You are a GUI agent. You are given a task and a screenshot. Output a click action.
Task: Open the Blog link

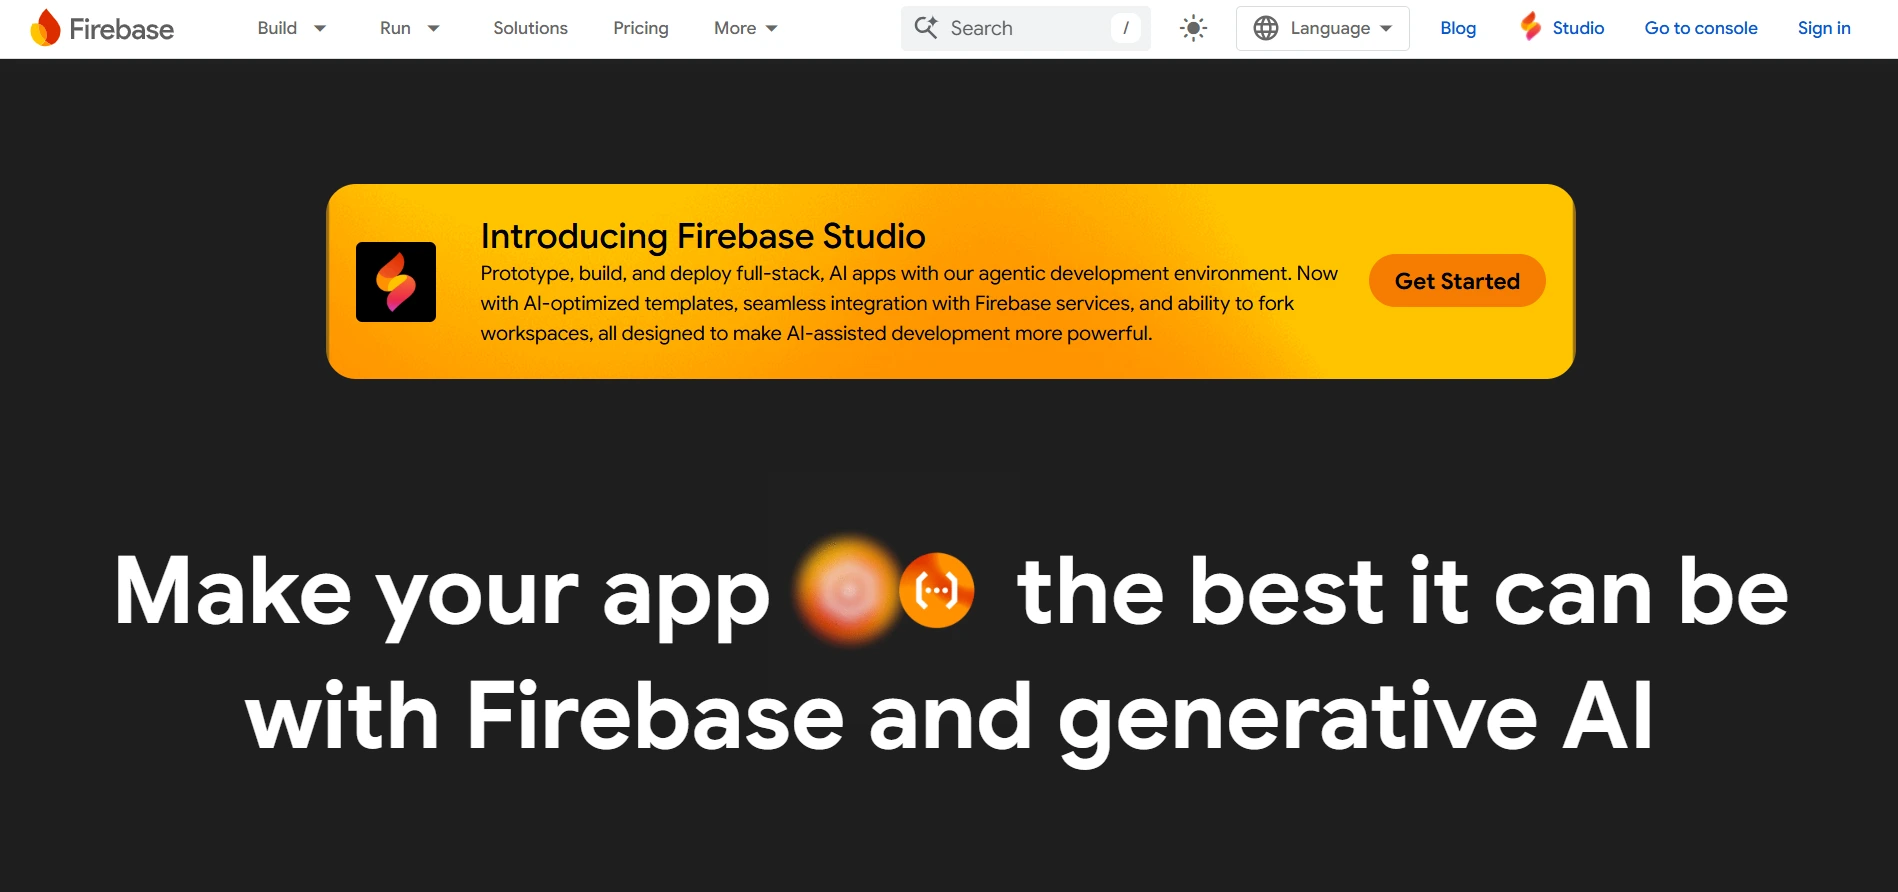[1458, 28]
